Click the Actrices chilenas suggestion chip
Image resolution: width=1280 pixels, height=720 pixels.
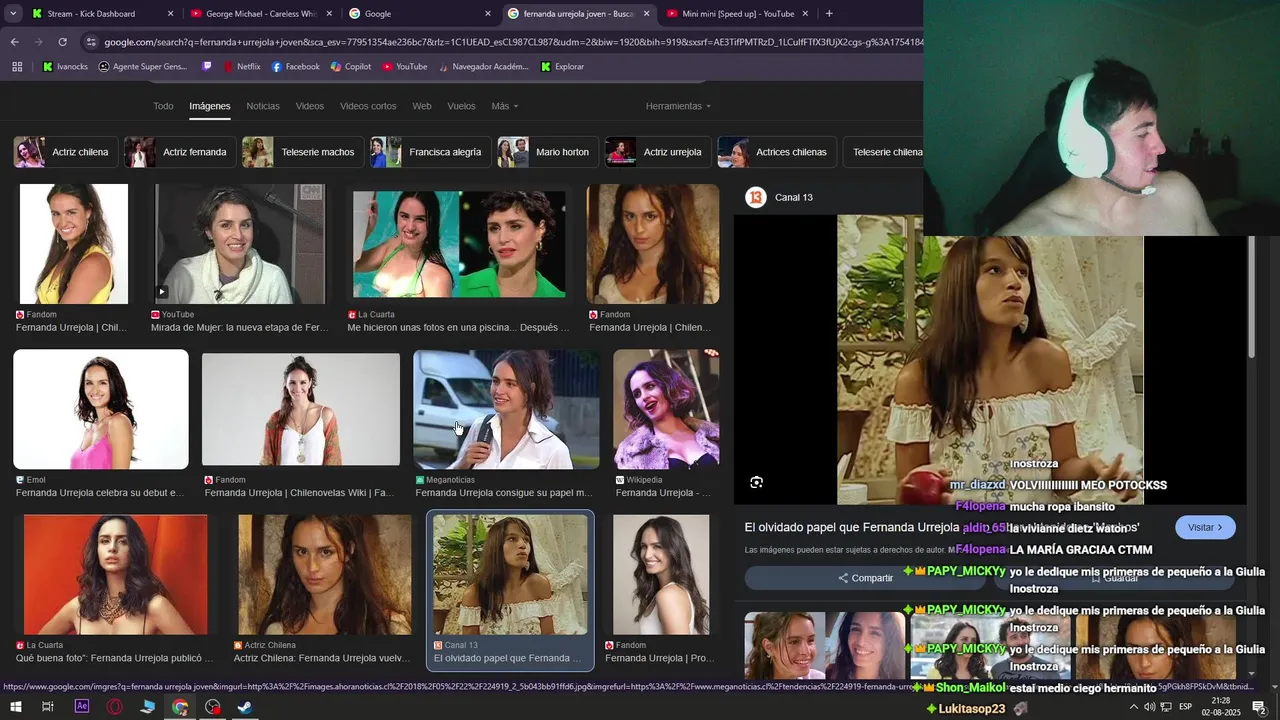pyautogui.click(x=776, y=152)
